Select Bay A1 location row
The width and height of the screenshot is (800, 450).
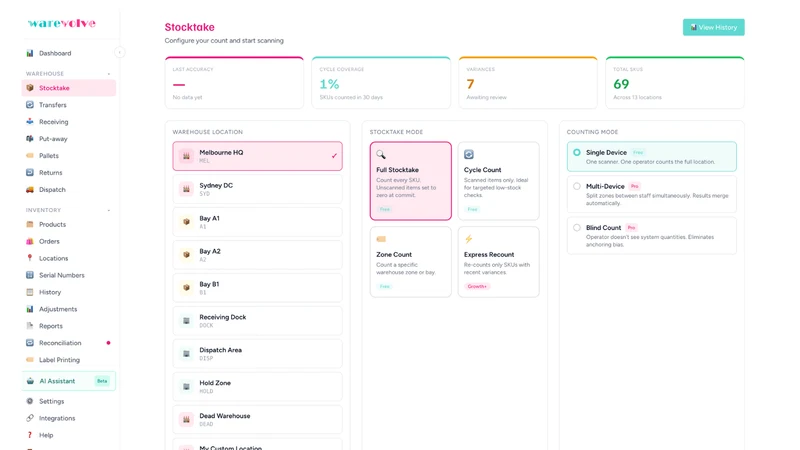258,222
